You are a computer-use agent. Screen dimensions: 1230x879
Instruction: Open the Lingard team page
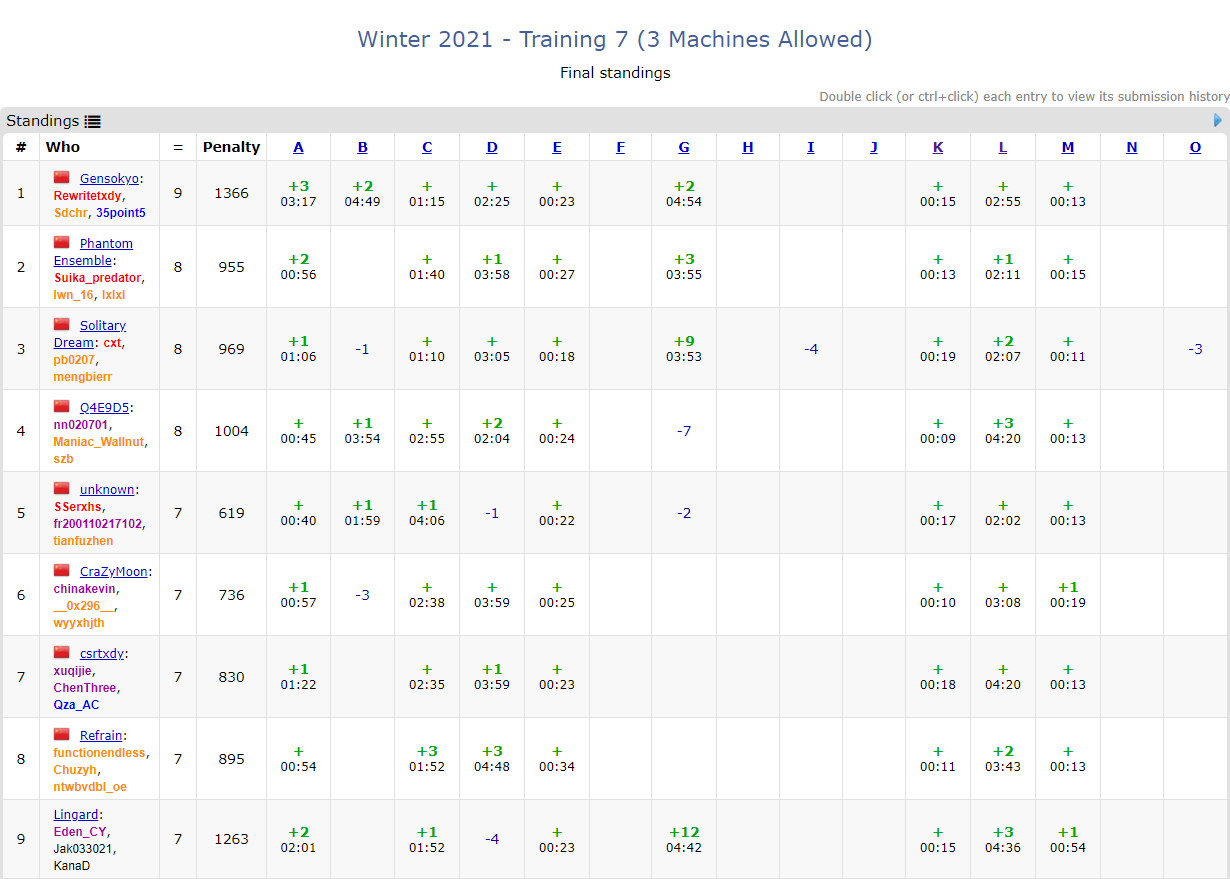tap(76, 815)
